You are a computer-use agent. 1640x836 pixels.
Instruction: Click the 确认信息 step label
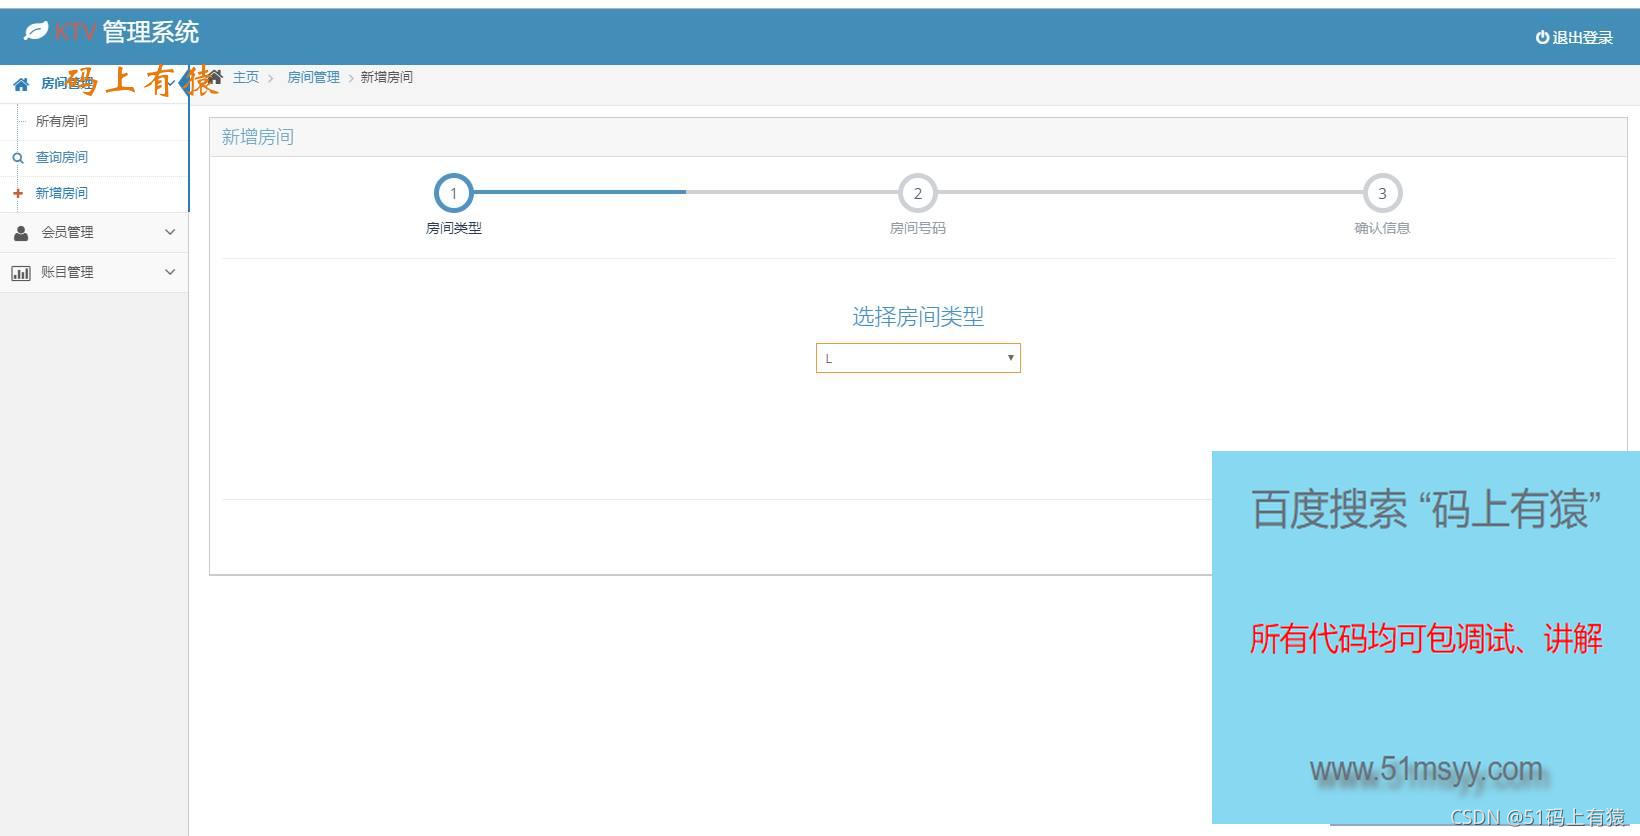(x=1382, y=228)
